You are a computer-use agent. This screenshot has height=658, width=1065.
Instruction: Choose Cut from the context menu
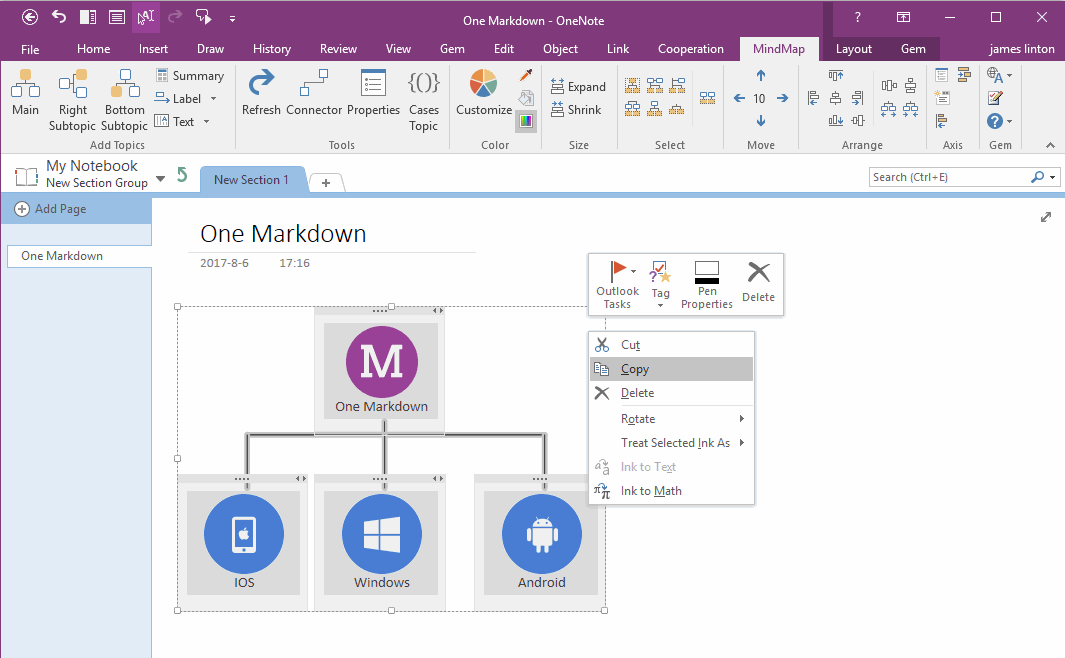pos(672,344)
